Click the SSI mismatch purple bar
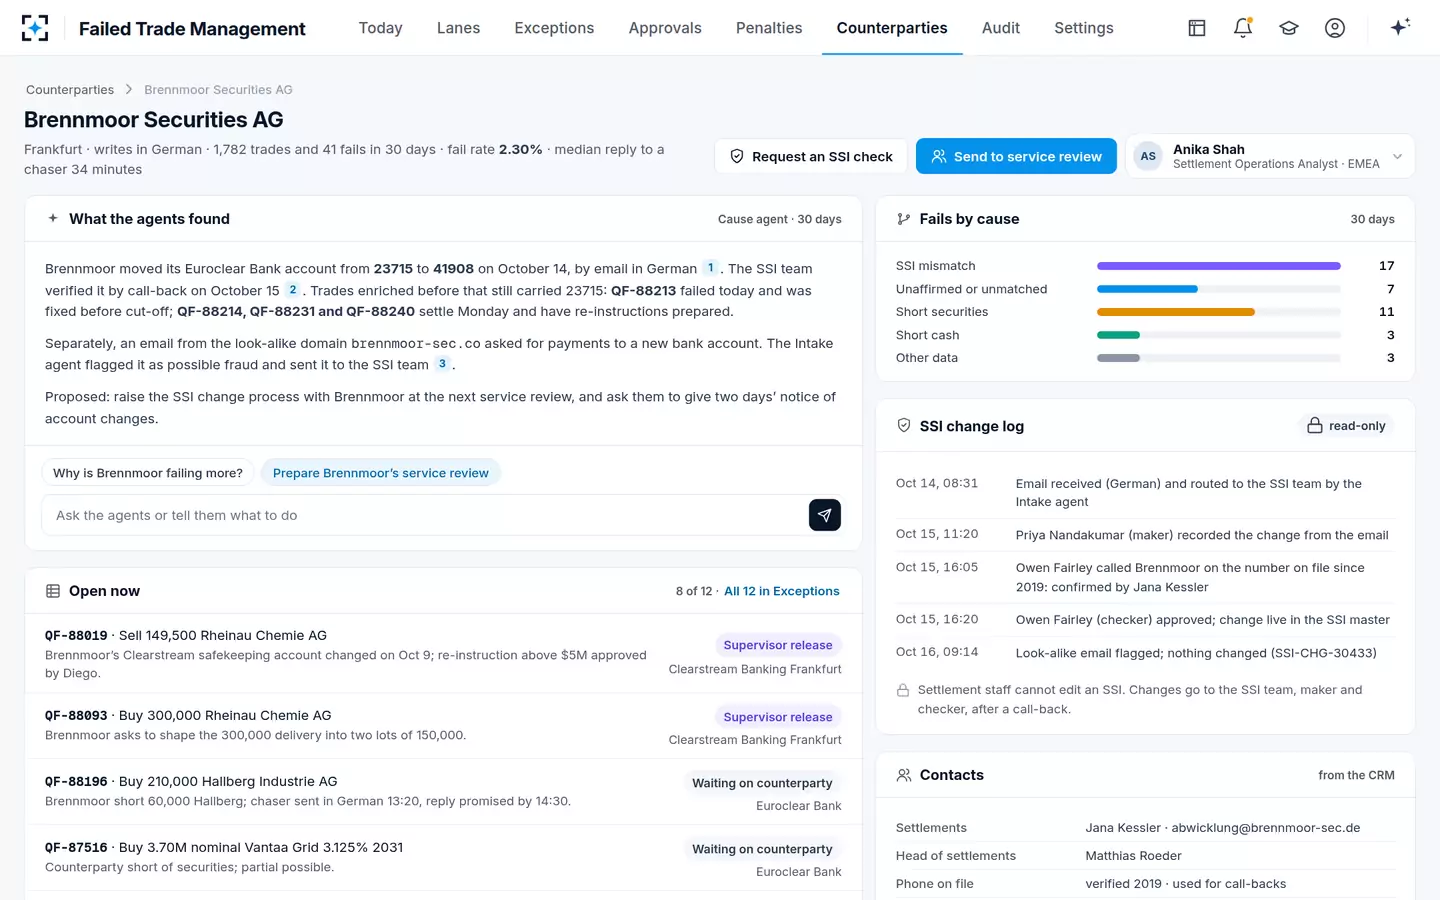 (x=1219, y=266)
